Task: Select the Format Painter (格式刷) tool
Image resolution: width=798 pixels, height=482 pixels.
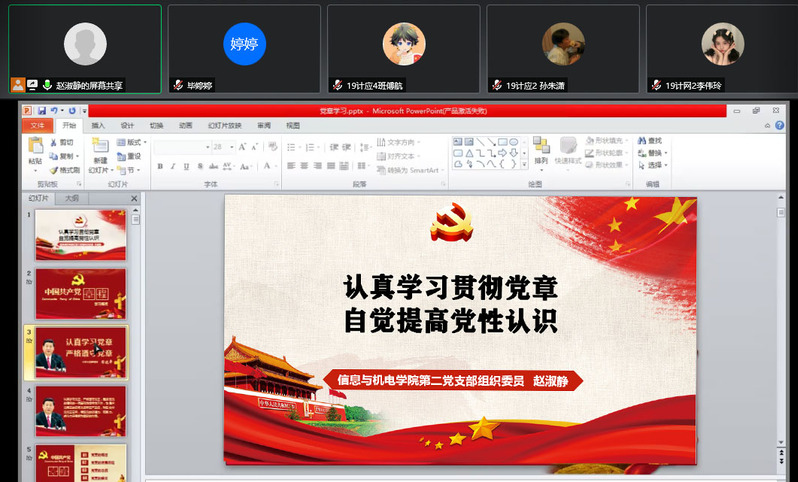Action: [x=54, y=170]
